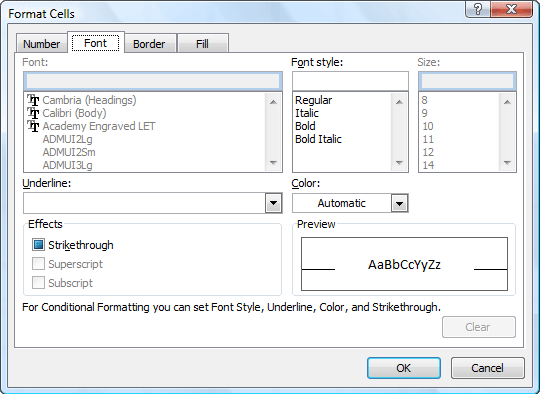
Task: Click up arrow in Font style scrollbar
Action: [x=399, y=102]
